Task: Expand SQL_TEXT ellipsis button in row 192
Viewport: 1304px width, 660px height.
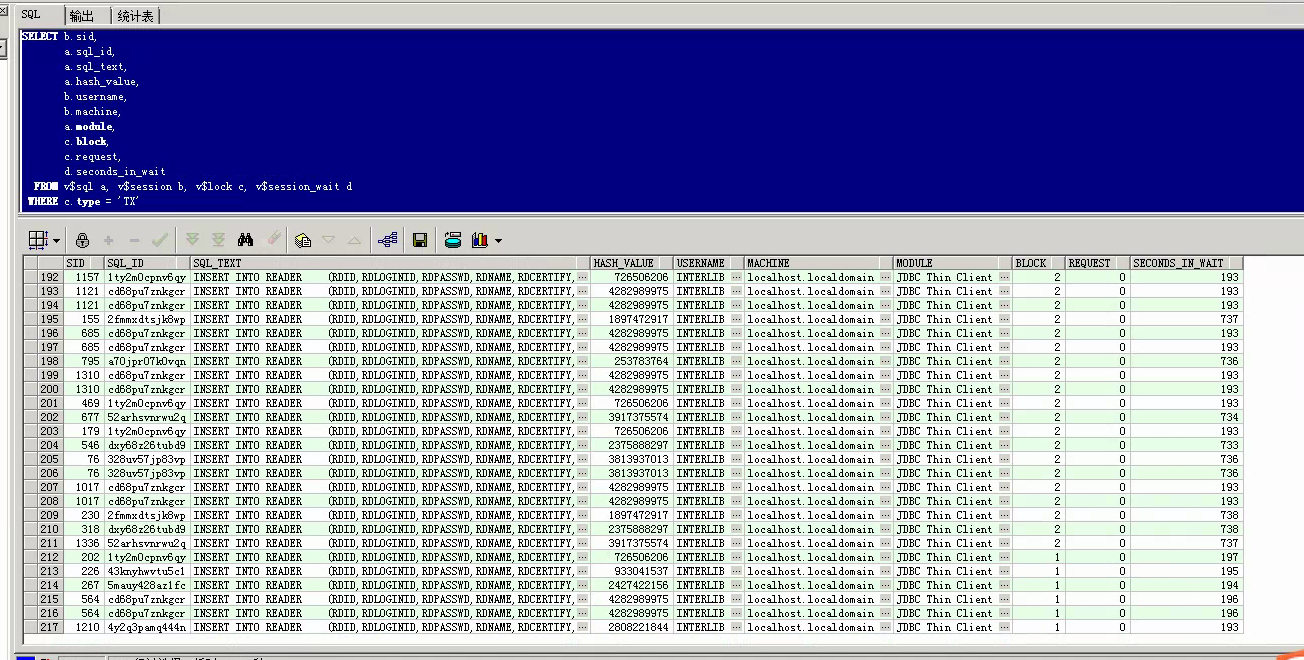Action: click(x=583, y=277)
